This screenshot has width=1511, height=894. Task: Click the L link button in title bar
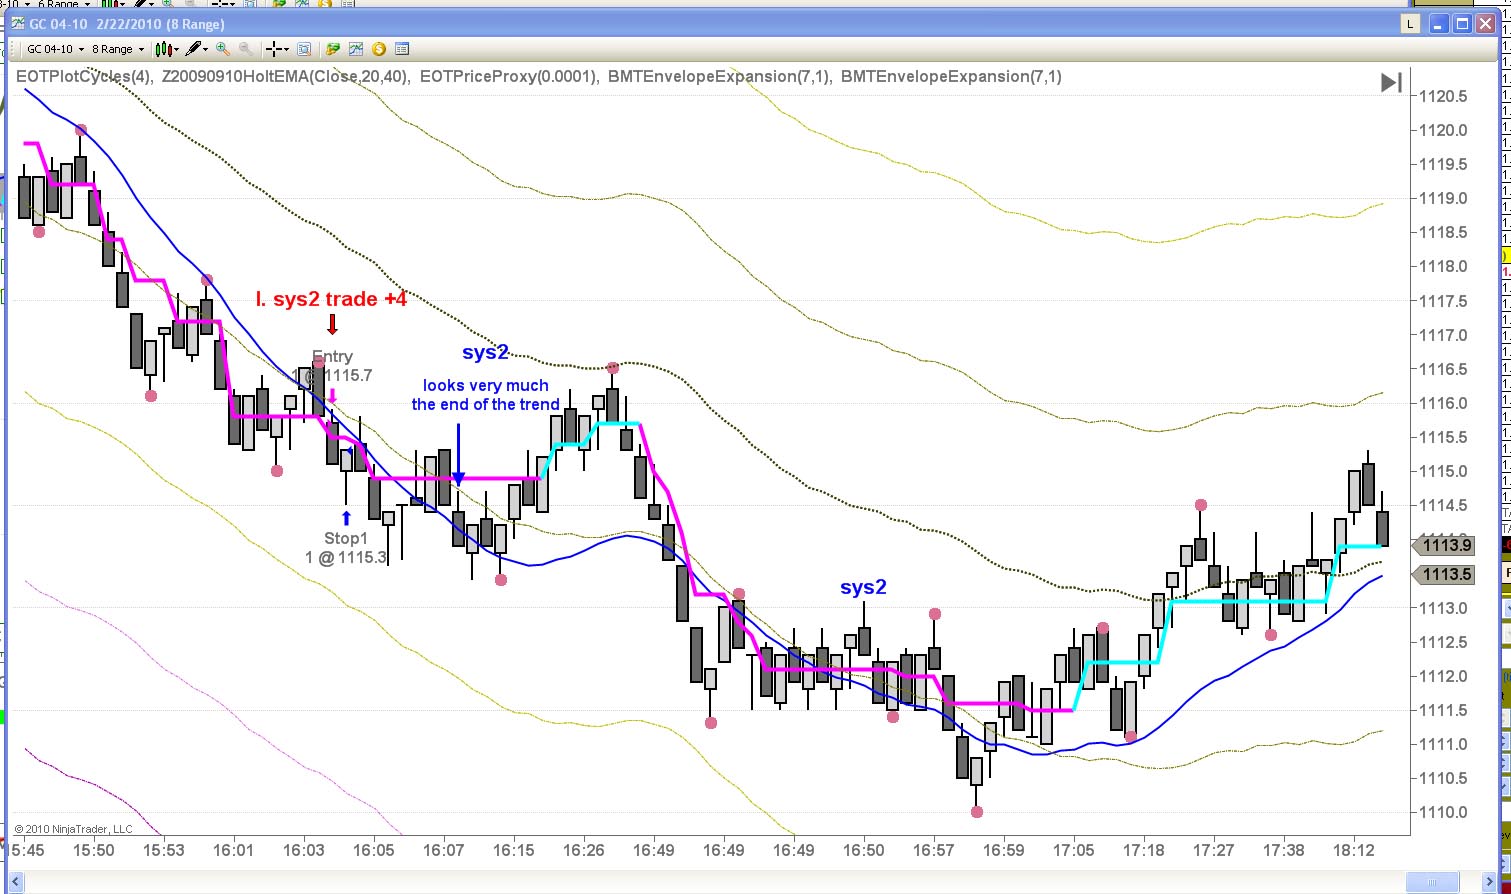pos(1411,24)
